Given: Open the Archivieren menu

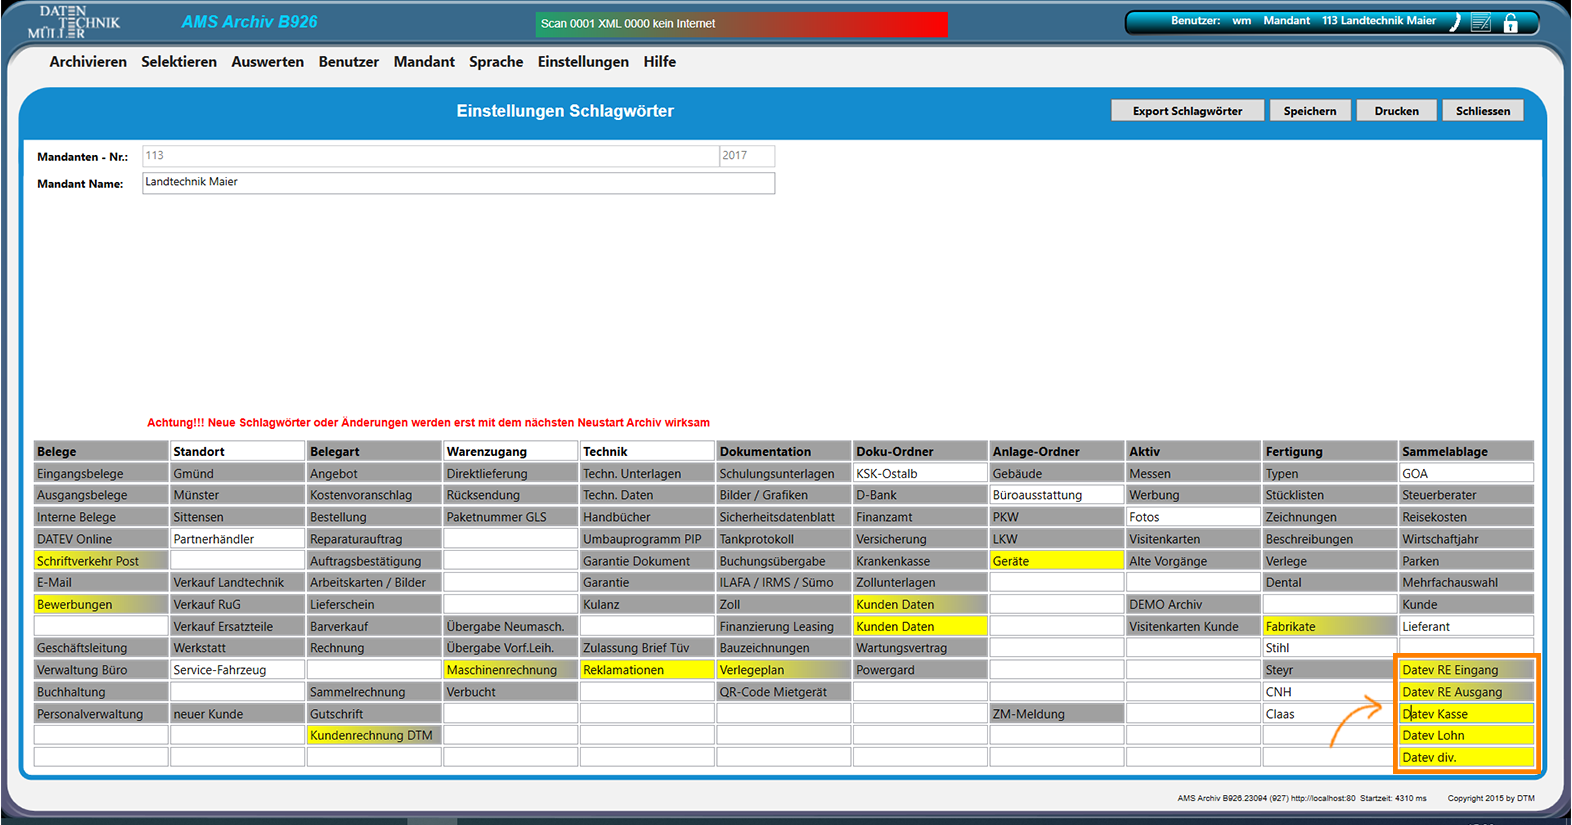Looking at the screenshot, I should pos(88,62).
